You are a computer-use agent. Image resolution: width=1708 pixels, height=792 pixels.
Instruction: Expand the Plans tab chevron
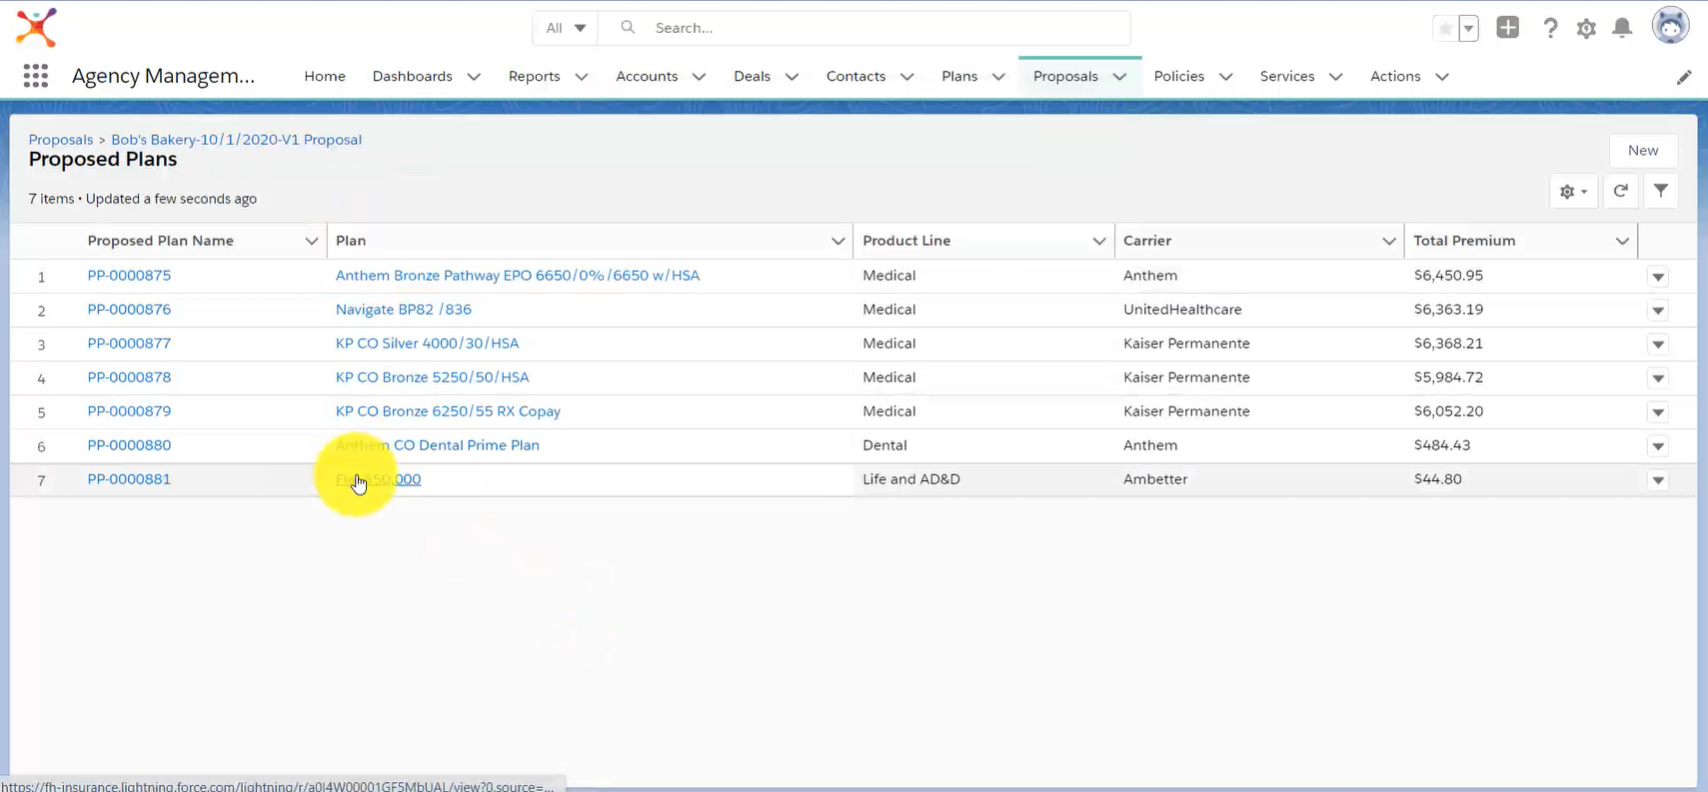tap(998, 77)
